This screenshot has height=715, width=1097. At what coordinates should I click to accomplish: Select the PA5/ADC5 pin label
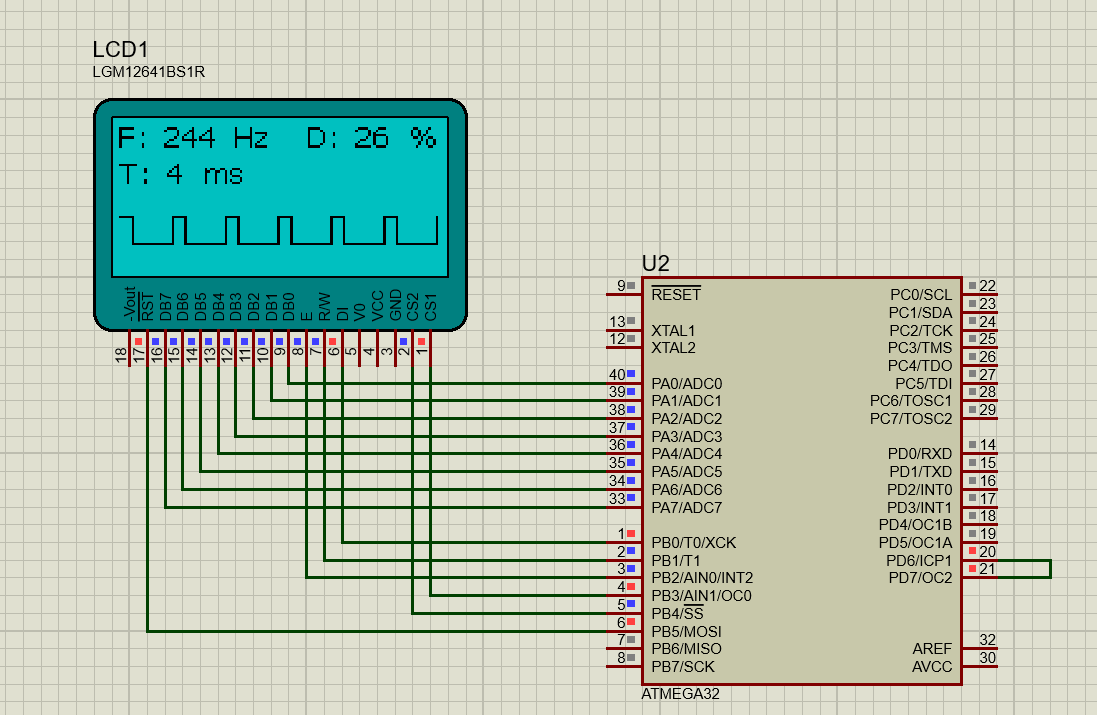coord(686,472)
